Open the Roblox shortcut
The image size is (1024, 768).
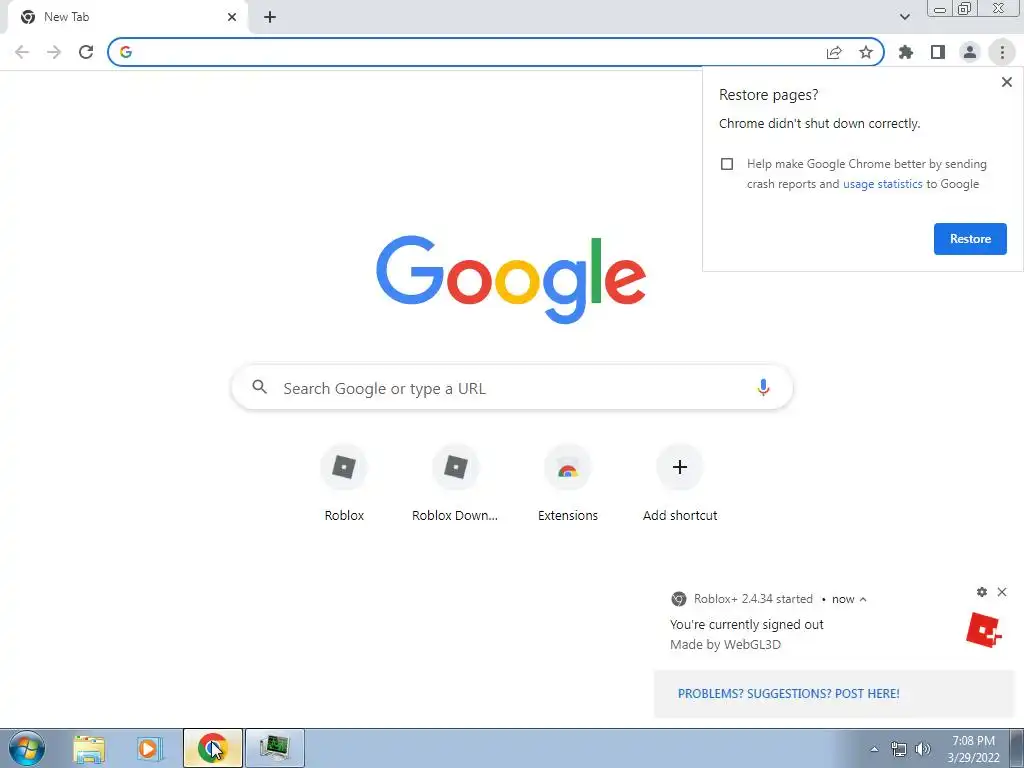click(x=344, y=483)
